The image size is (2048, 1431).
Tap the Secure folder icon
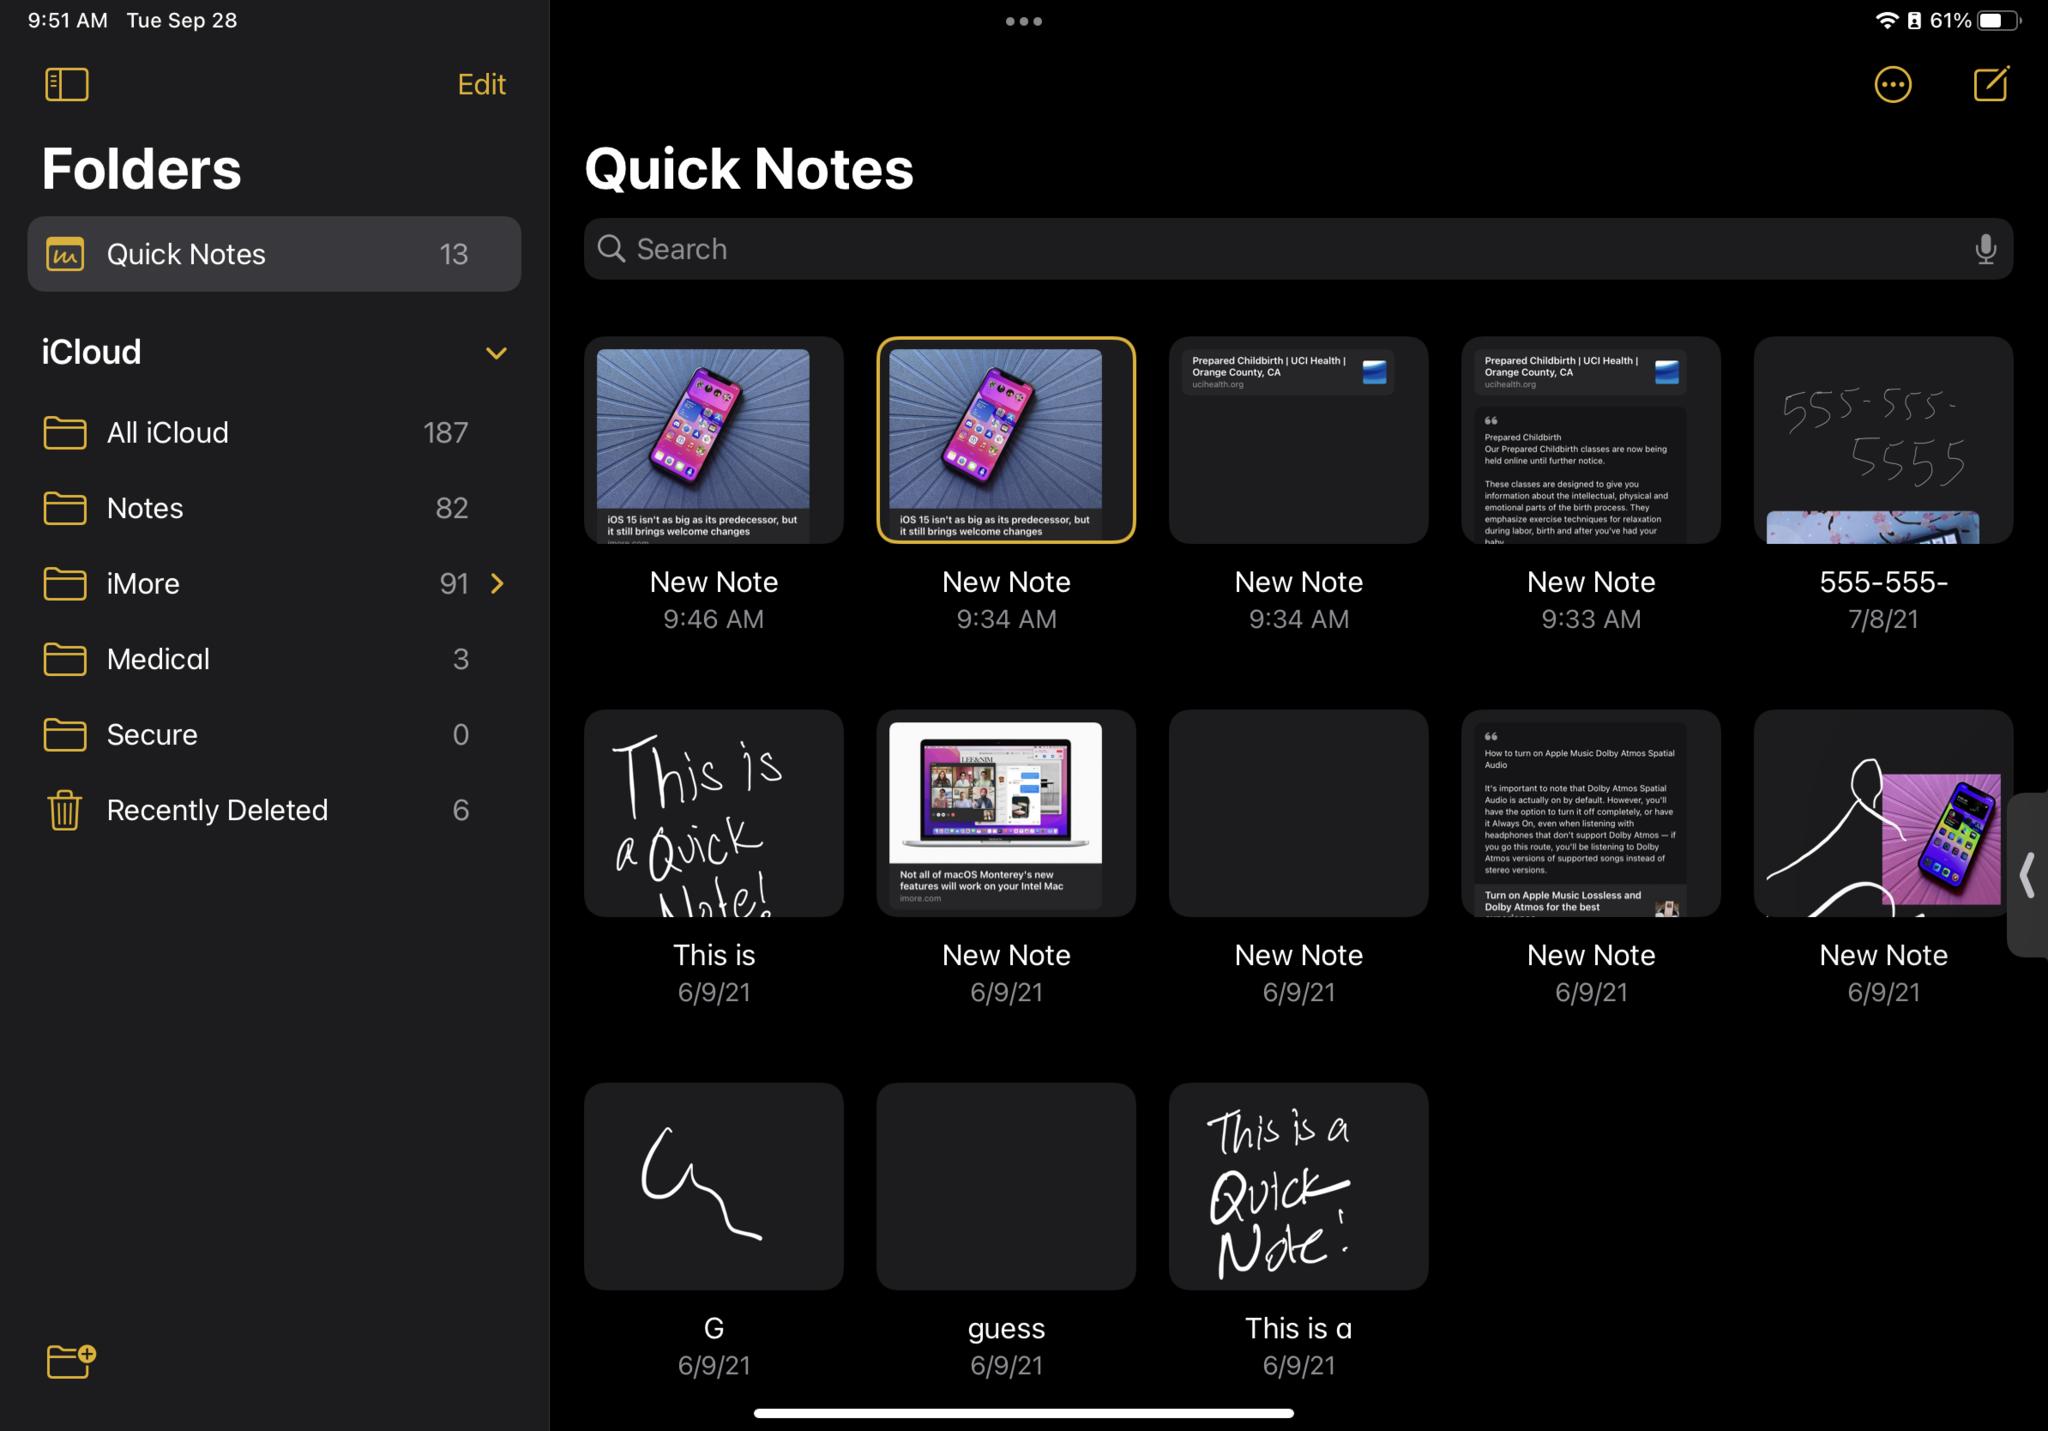click(65, 734)
